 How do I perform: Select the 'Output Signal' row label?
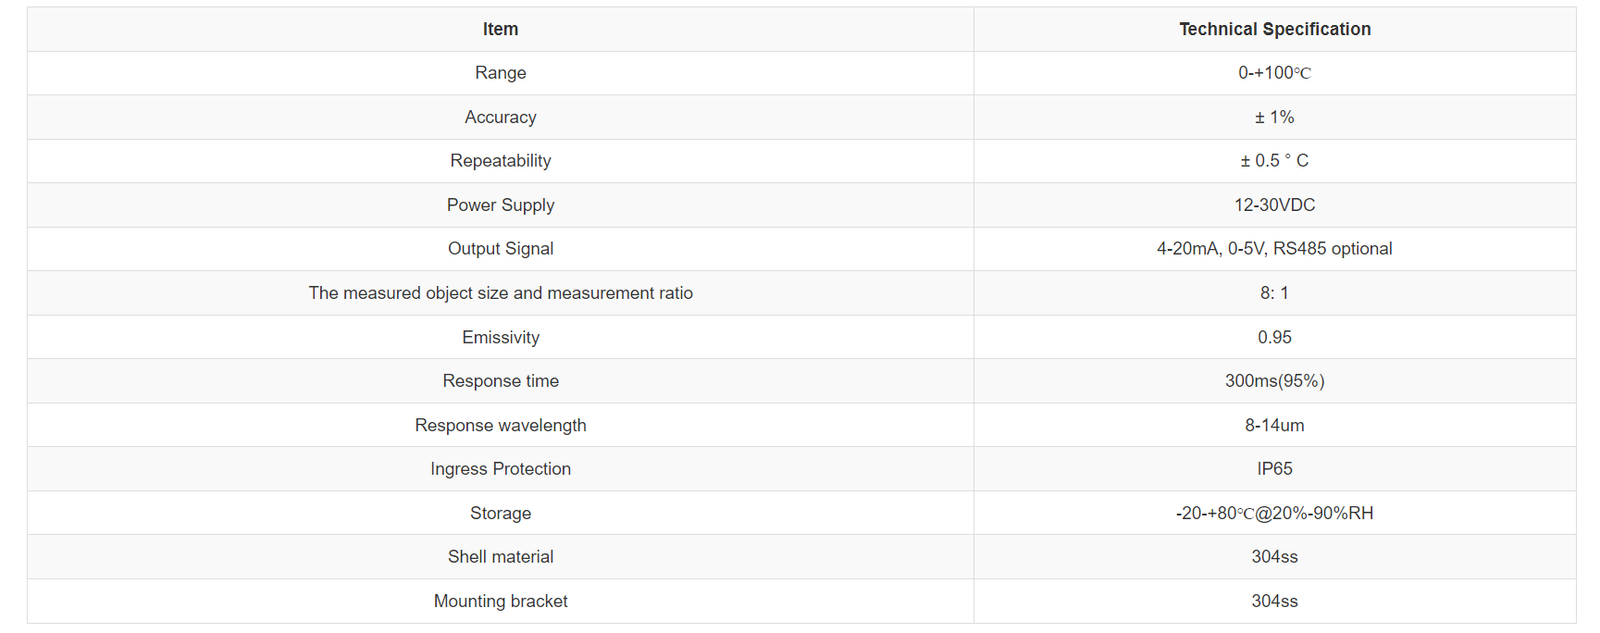pyautogui.click(x=500, y=249)
